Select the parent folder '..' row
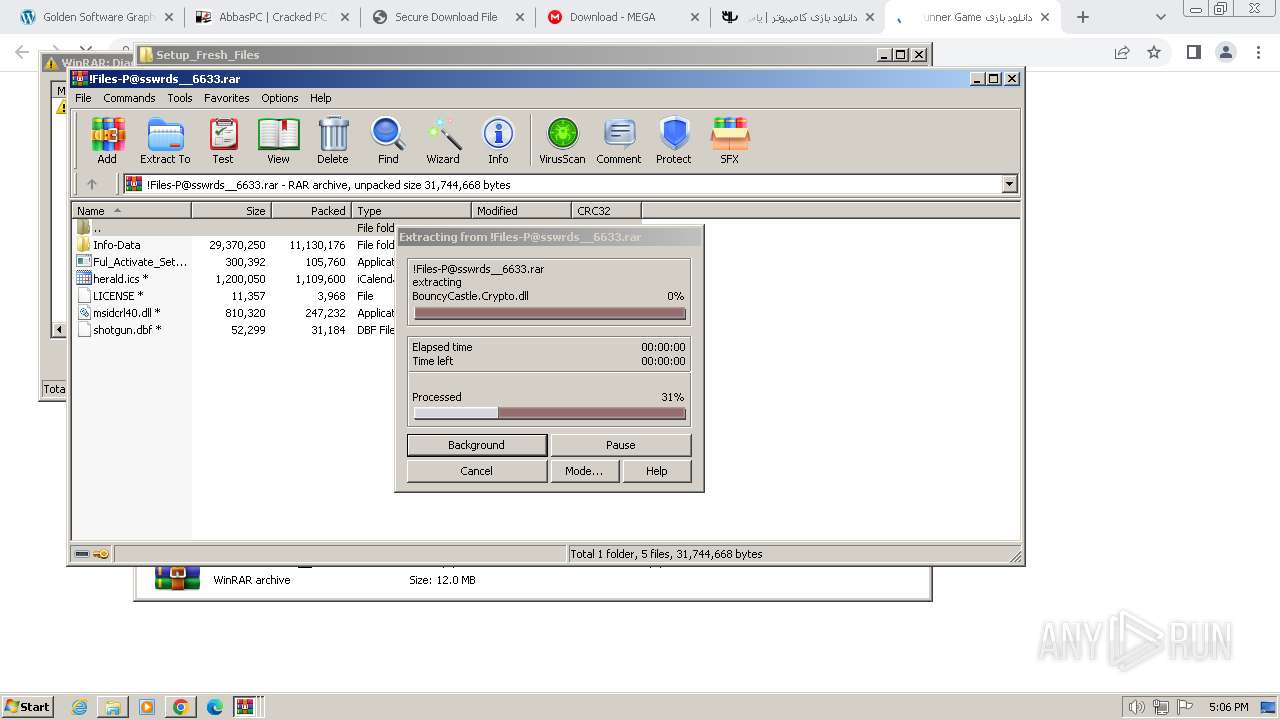The width and height of the screenshot is (1280, 720). 235,227
